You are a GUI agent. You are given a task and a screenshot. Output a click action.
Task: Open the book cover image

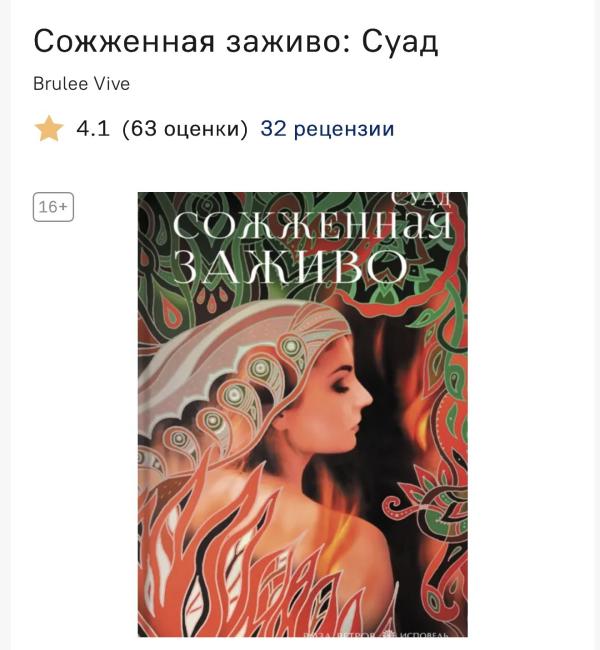coord(303,414)
